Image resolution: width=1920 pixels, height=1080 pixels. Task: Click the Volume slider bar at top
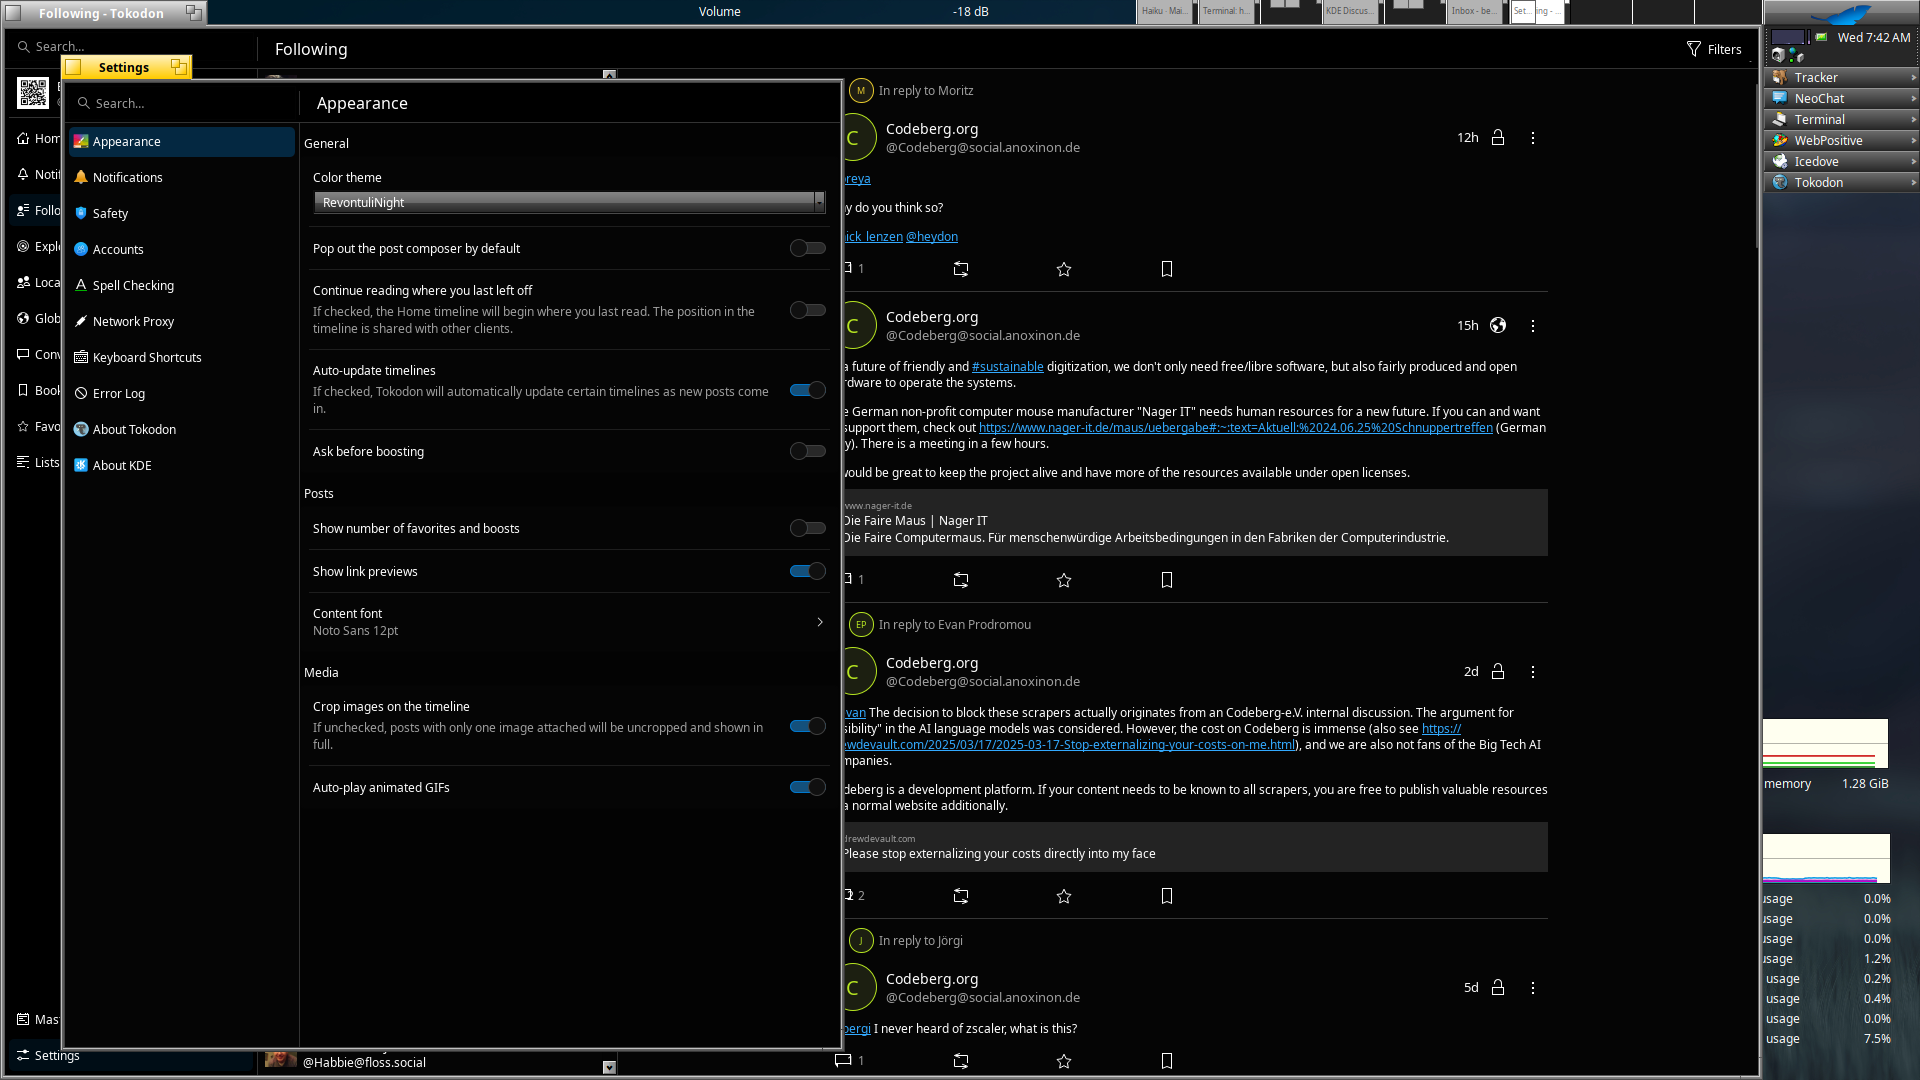pos(720,12)
